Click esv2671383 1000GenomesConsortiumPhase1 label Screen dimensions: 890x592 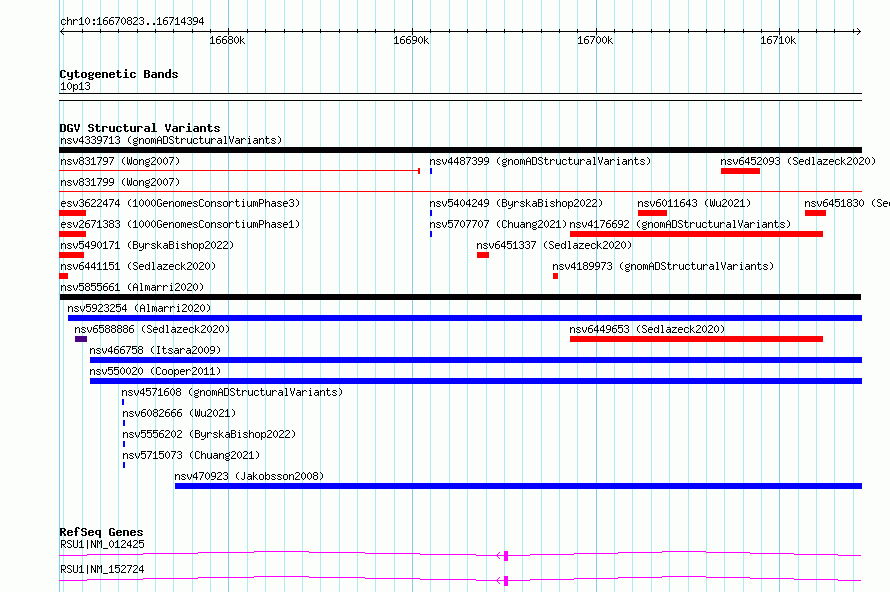click(x=180, y=224)
